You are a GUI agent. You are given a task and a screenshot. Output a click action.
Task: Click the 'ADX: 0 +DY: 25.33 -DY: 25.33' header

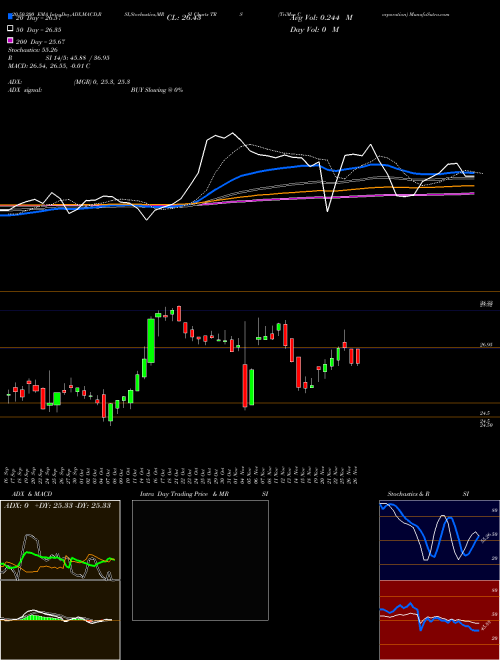[57, 506]
